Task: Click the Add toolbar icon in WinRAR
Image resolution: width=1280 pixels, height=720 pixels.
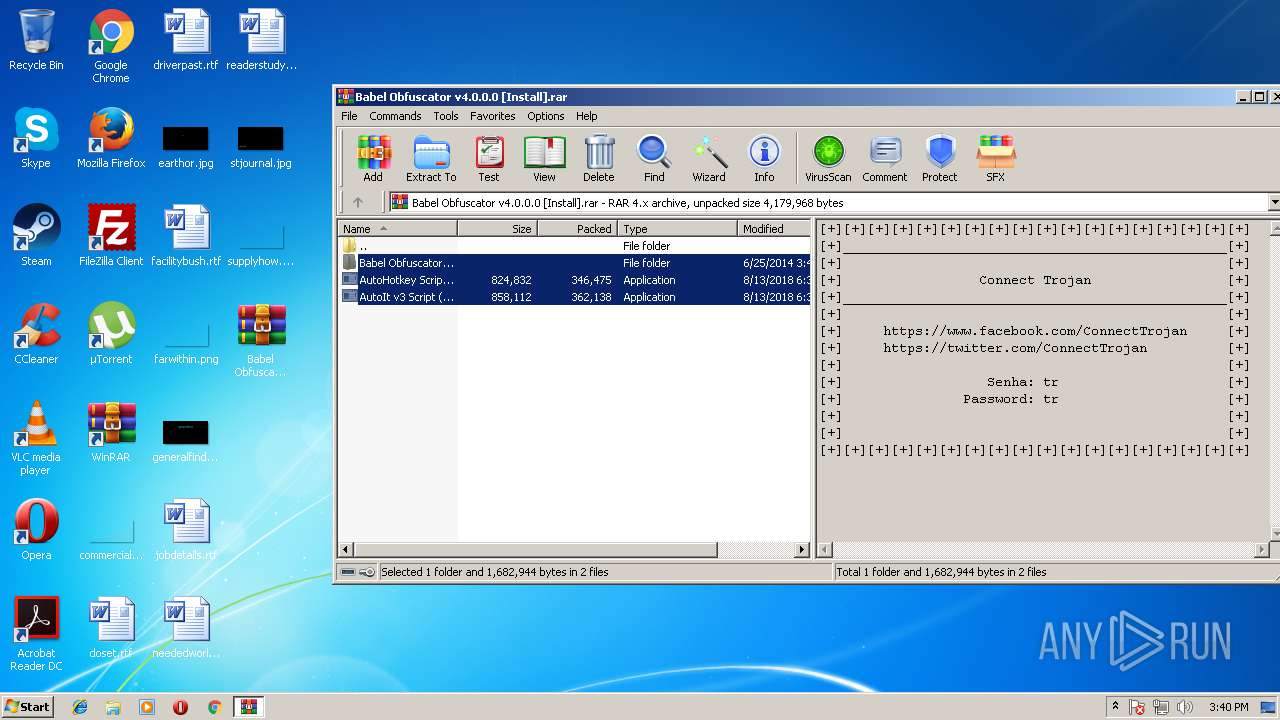Action: [x=373, y=159]
